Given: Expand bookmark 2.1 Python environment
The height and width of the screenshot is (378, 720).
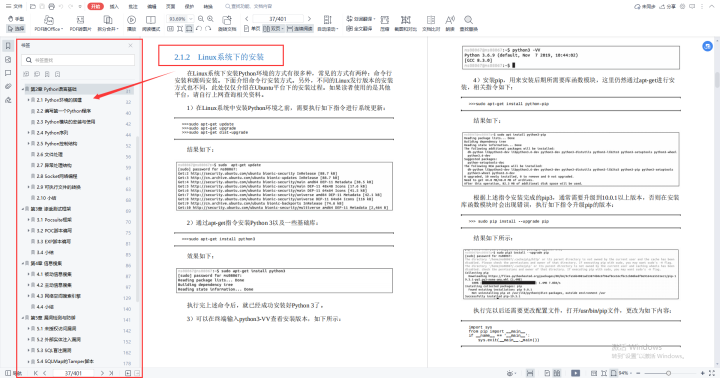Looking at the screenshot, I should pyautogui.click(x=28, y=100).
